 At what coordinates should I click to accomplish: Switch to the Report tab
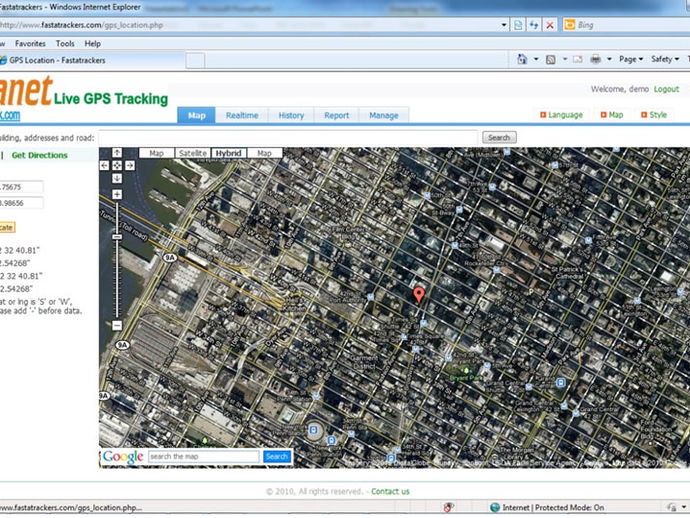point(336,115)
